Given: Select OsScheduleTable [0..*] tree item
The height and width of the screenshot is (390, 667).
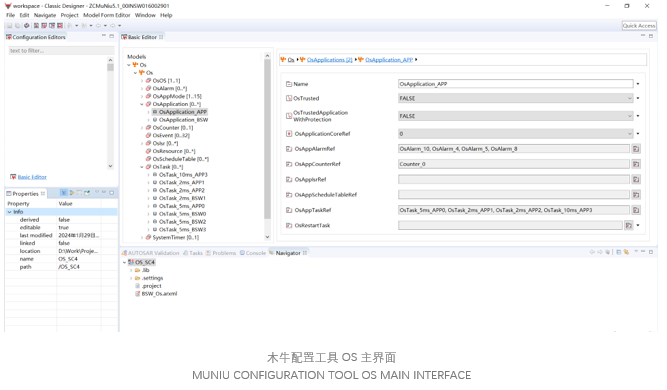Looking at the screenshot, I should [181, 159].
